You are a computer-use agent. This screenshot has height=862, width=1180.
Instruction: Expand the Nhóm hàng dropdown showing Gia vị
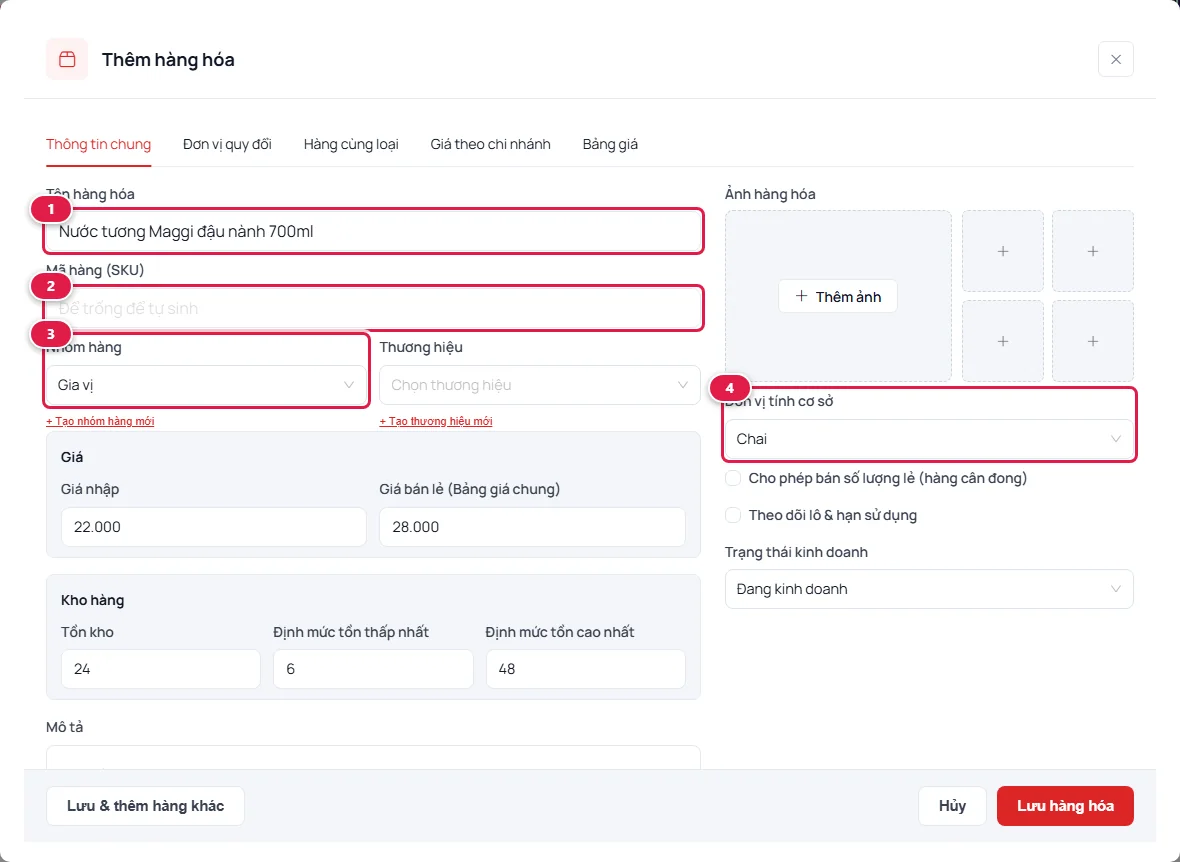click(206, 385)
